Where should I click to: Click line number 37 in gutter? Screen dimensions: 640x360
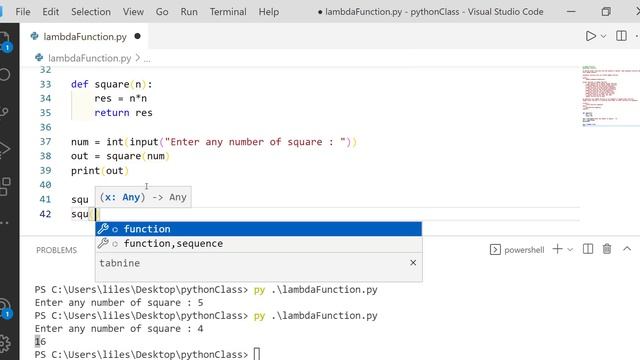coord(45,142)
